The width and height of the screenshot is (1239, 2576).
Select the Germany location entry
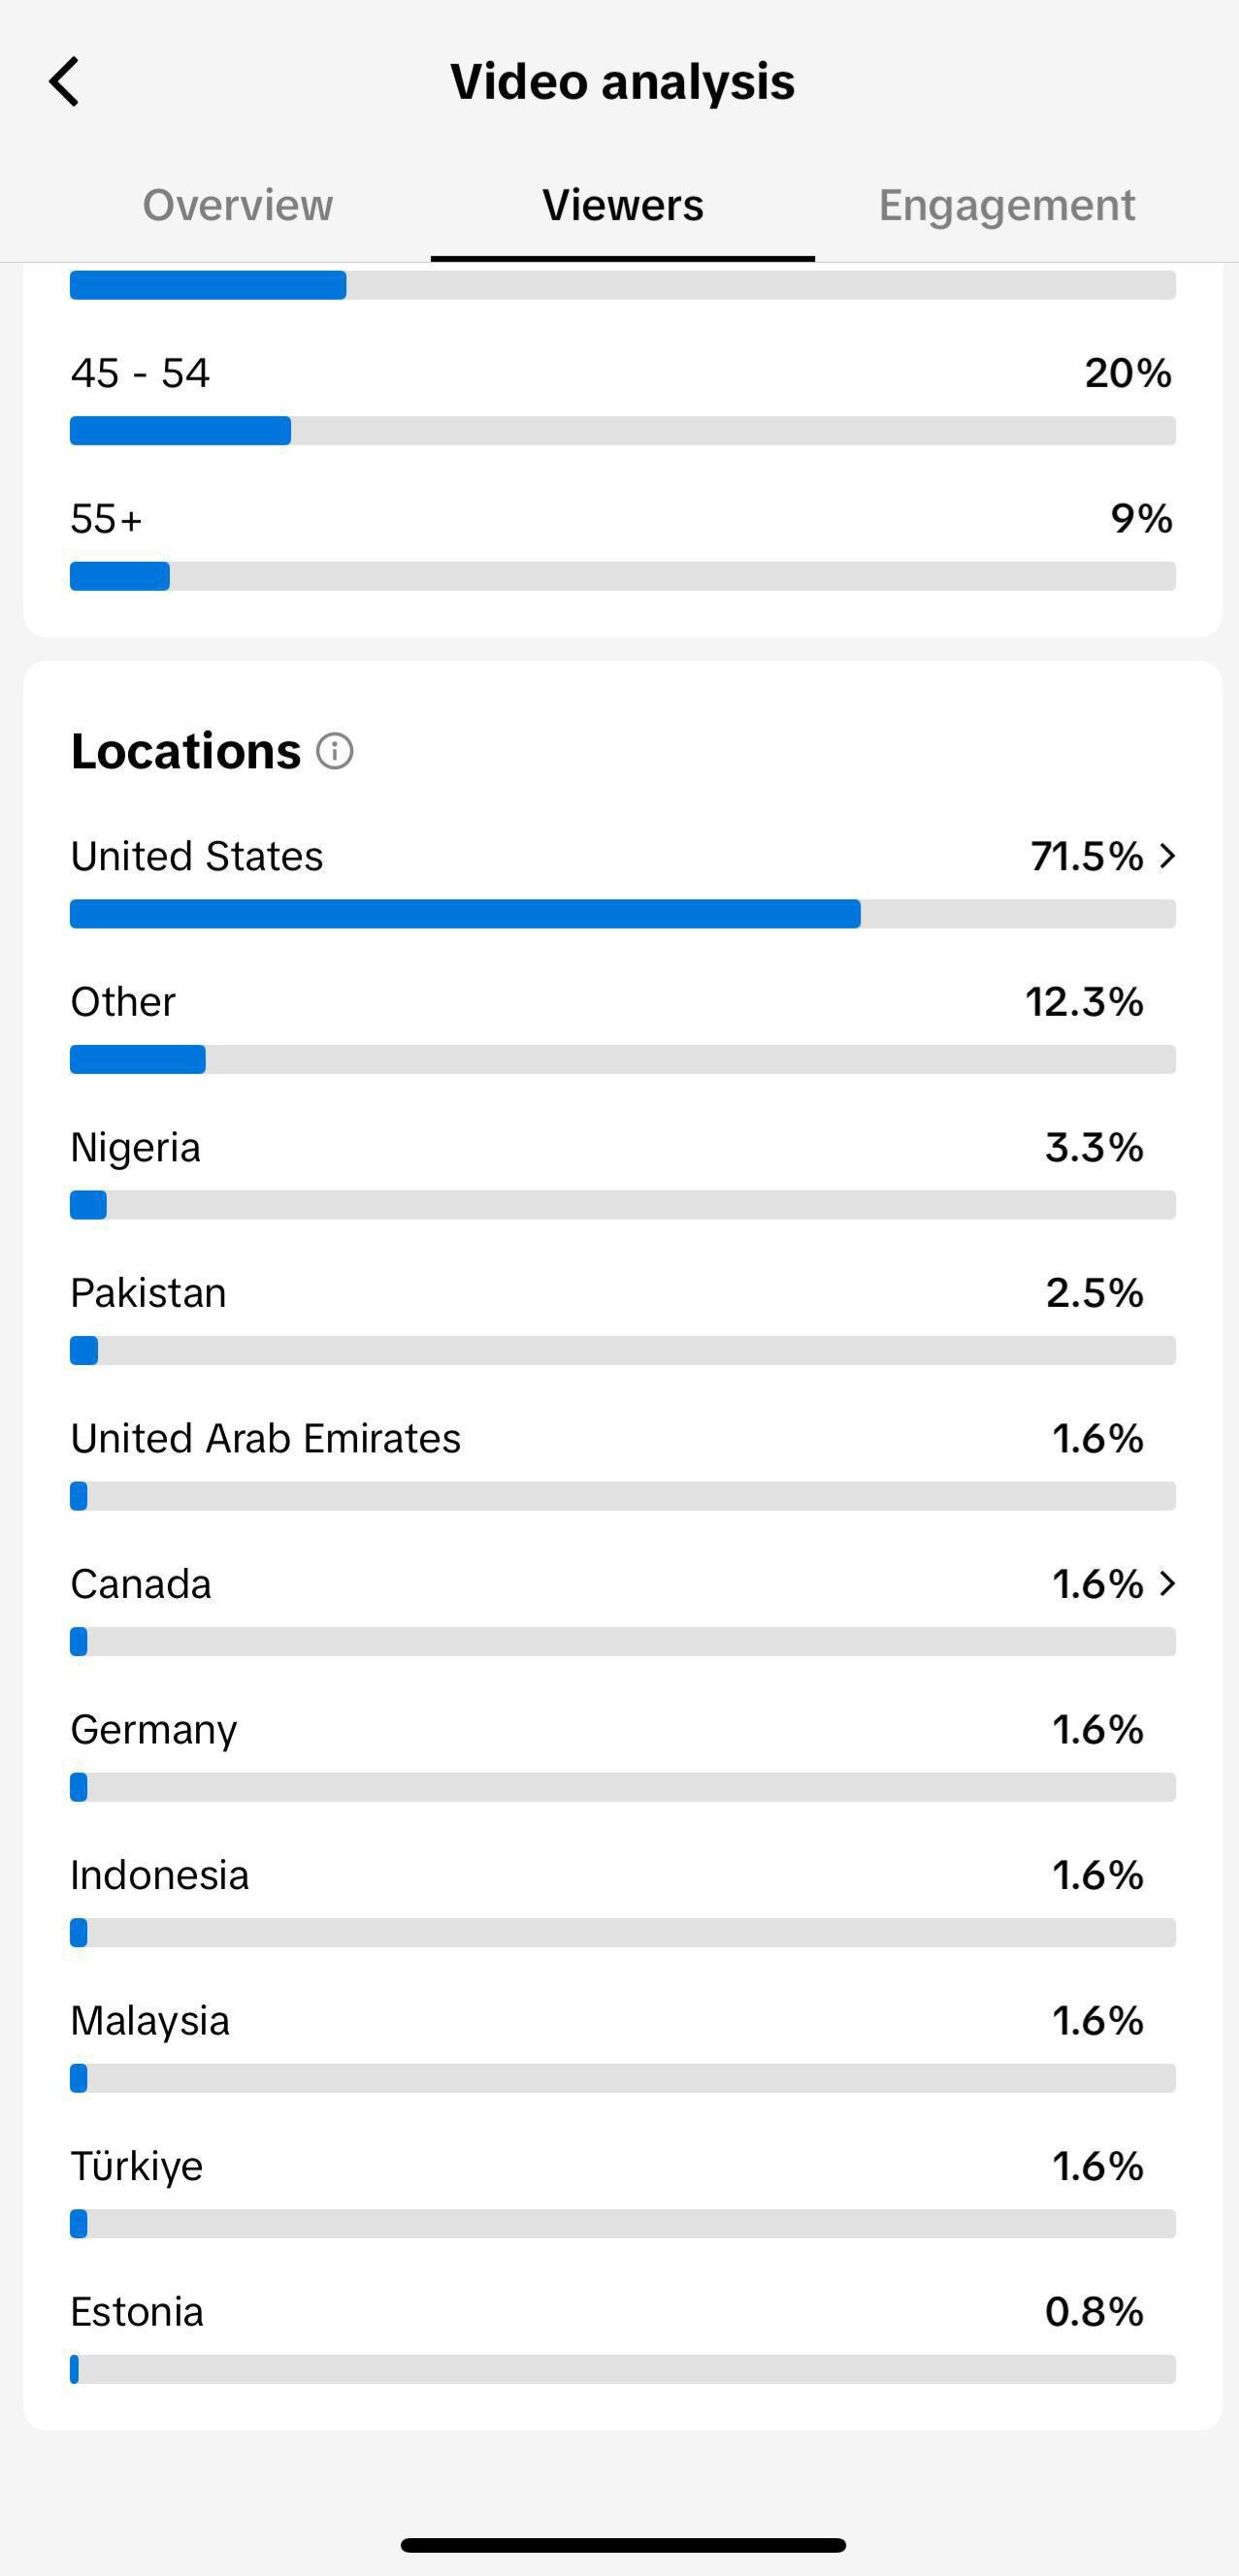pos(623,1755)
